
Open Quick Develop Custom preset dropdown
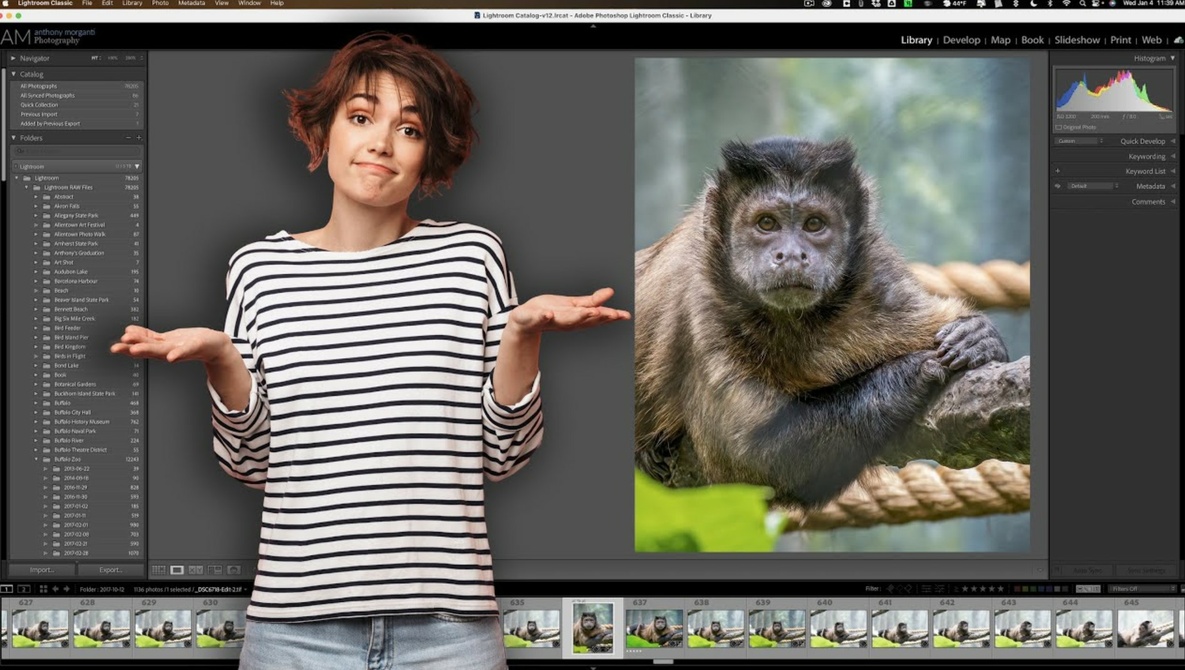click(1079, 141)
